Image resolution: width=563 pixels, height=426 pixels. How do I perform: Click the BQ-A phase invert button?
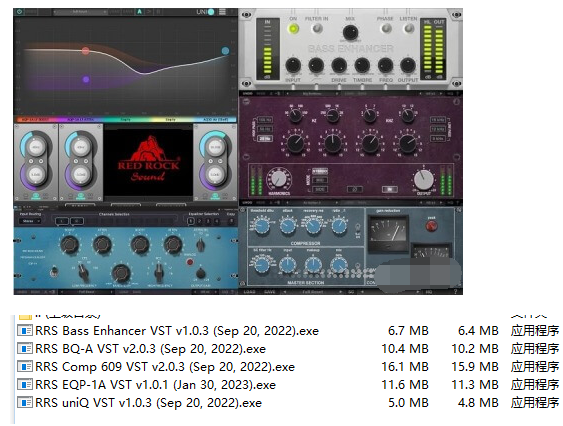pos(354,189)
